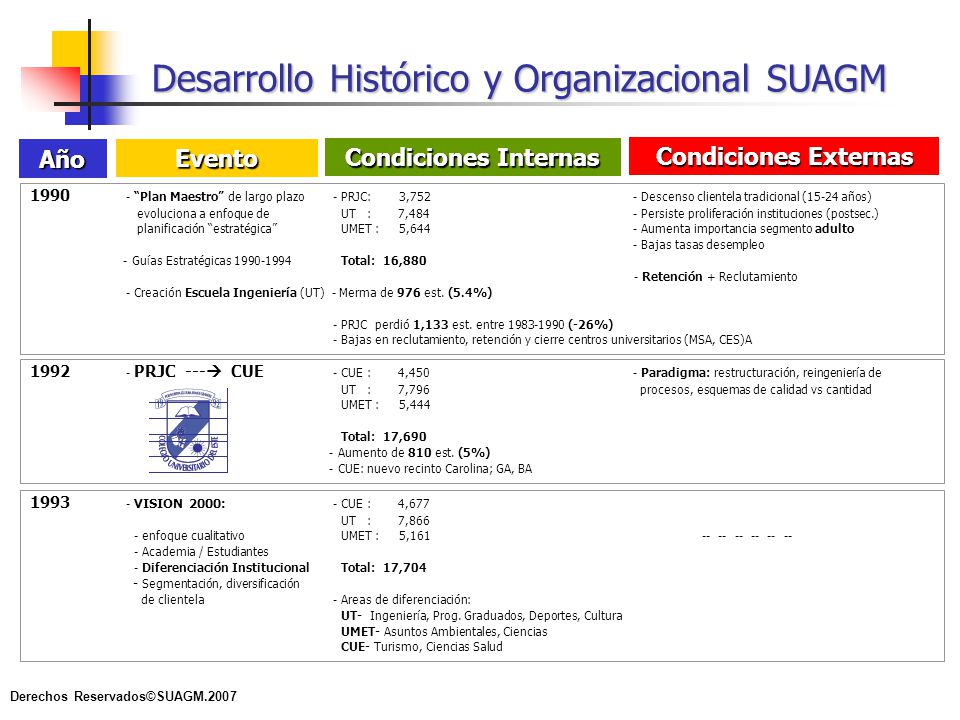960x720 pixels.
Task: Click the year 1992
Action: (x=50, y=371)
